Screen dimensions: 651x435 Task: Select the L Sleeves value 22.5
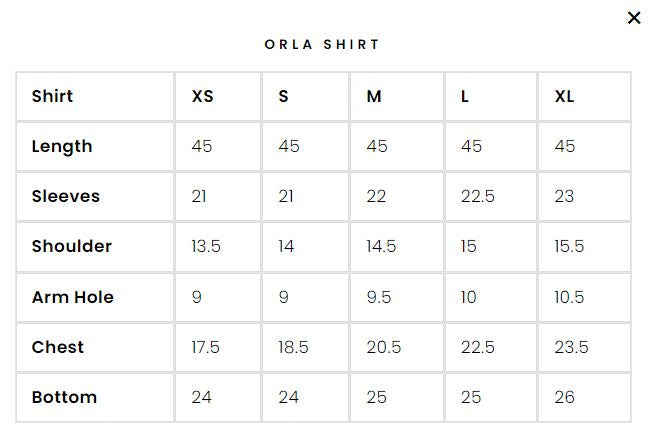coord(478,197)
